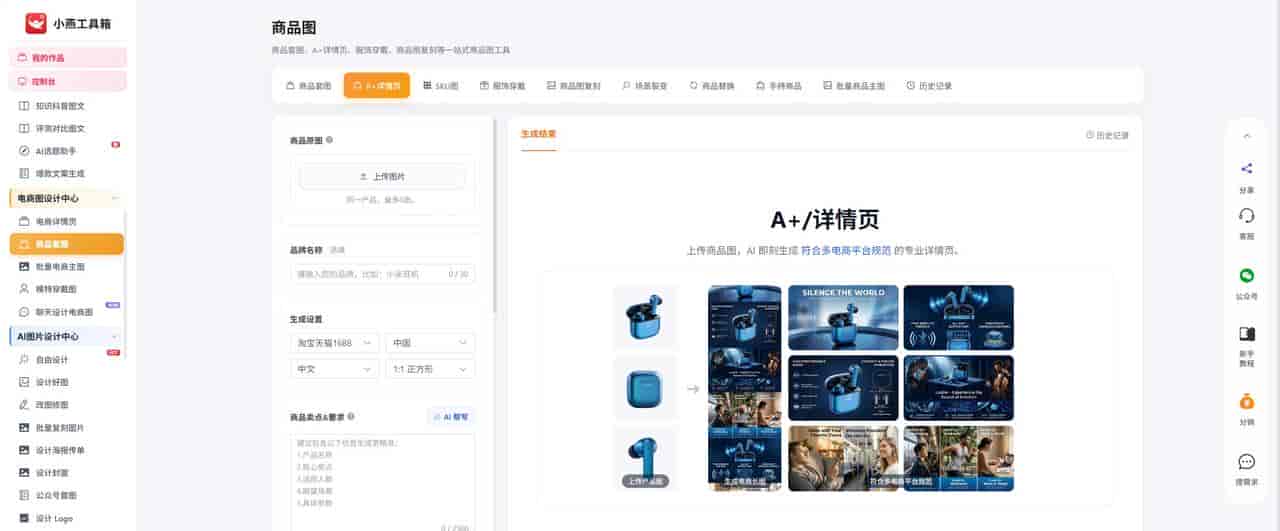Focus the 商品卖点&要求 text area
The height and width of the screenshot is (531, 1280).
(x=382, y=483)
